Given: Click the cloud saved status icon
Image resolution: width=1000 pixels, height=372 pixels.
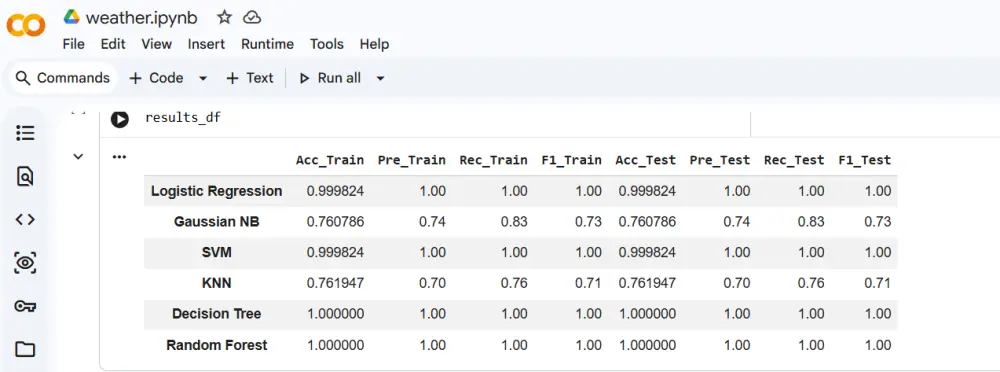Looking at the screenshot, I should click(x=253, y=17).
